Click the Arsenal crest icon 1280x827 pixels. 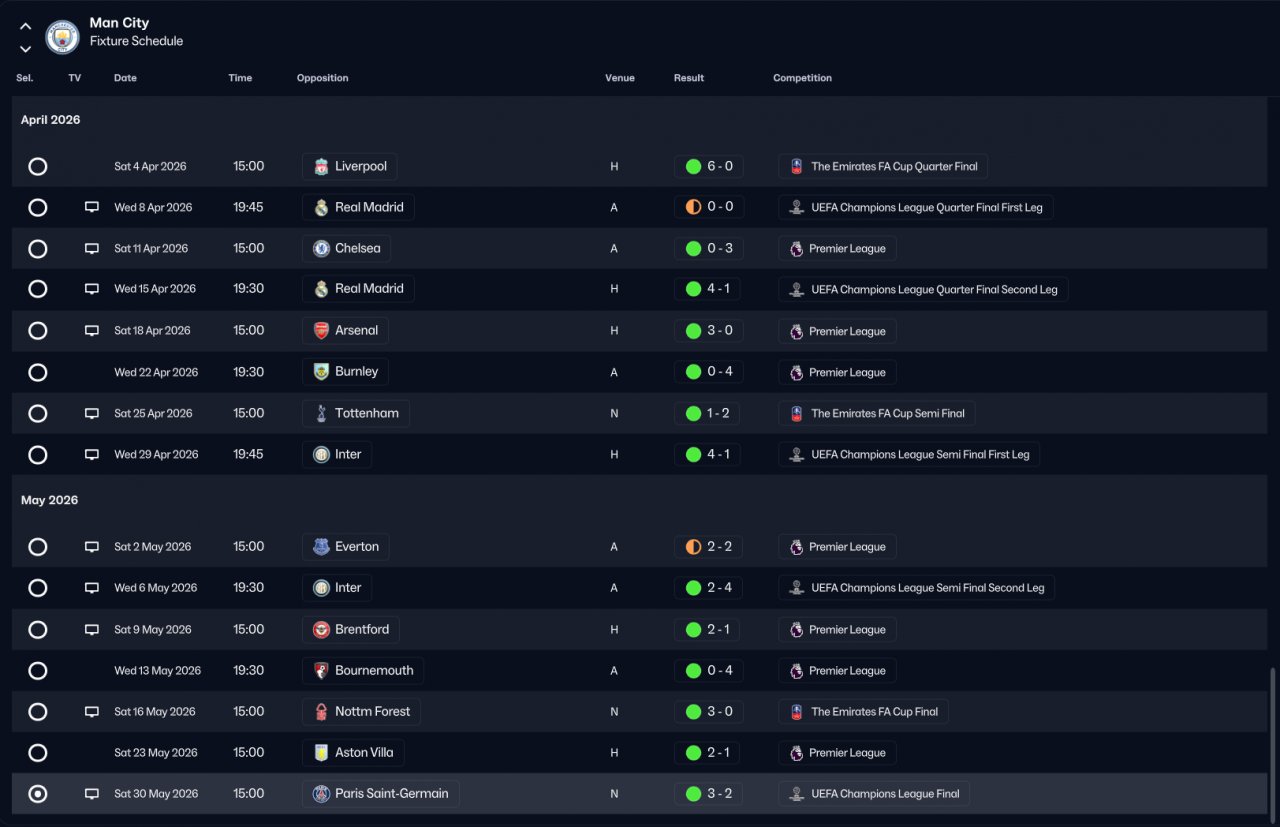pos(321,330)
